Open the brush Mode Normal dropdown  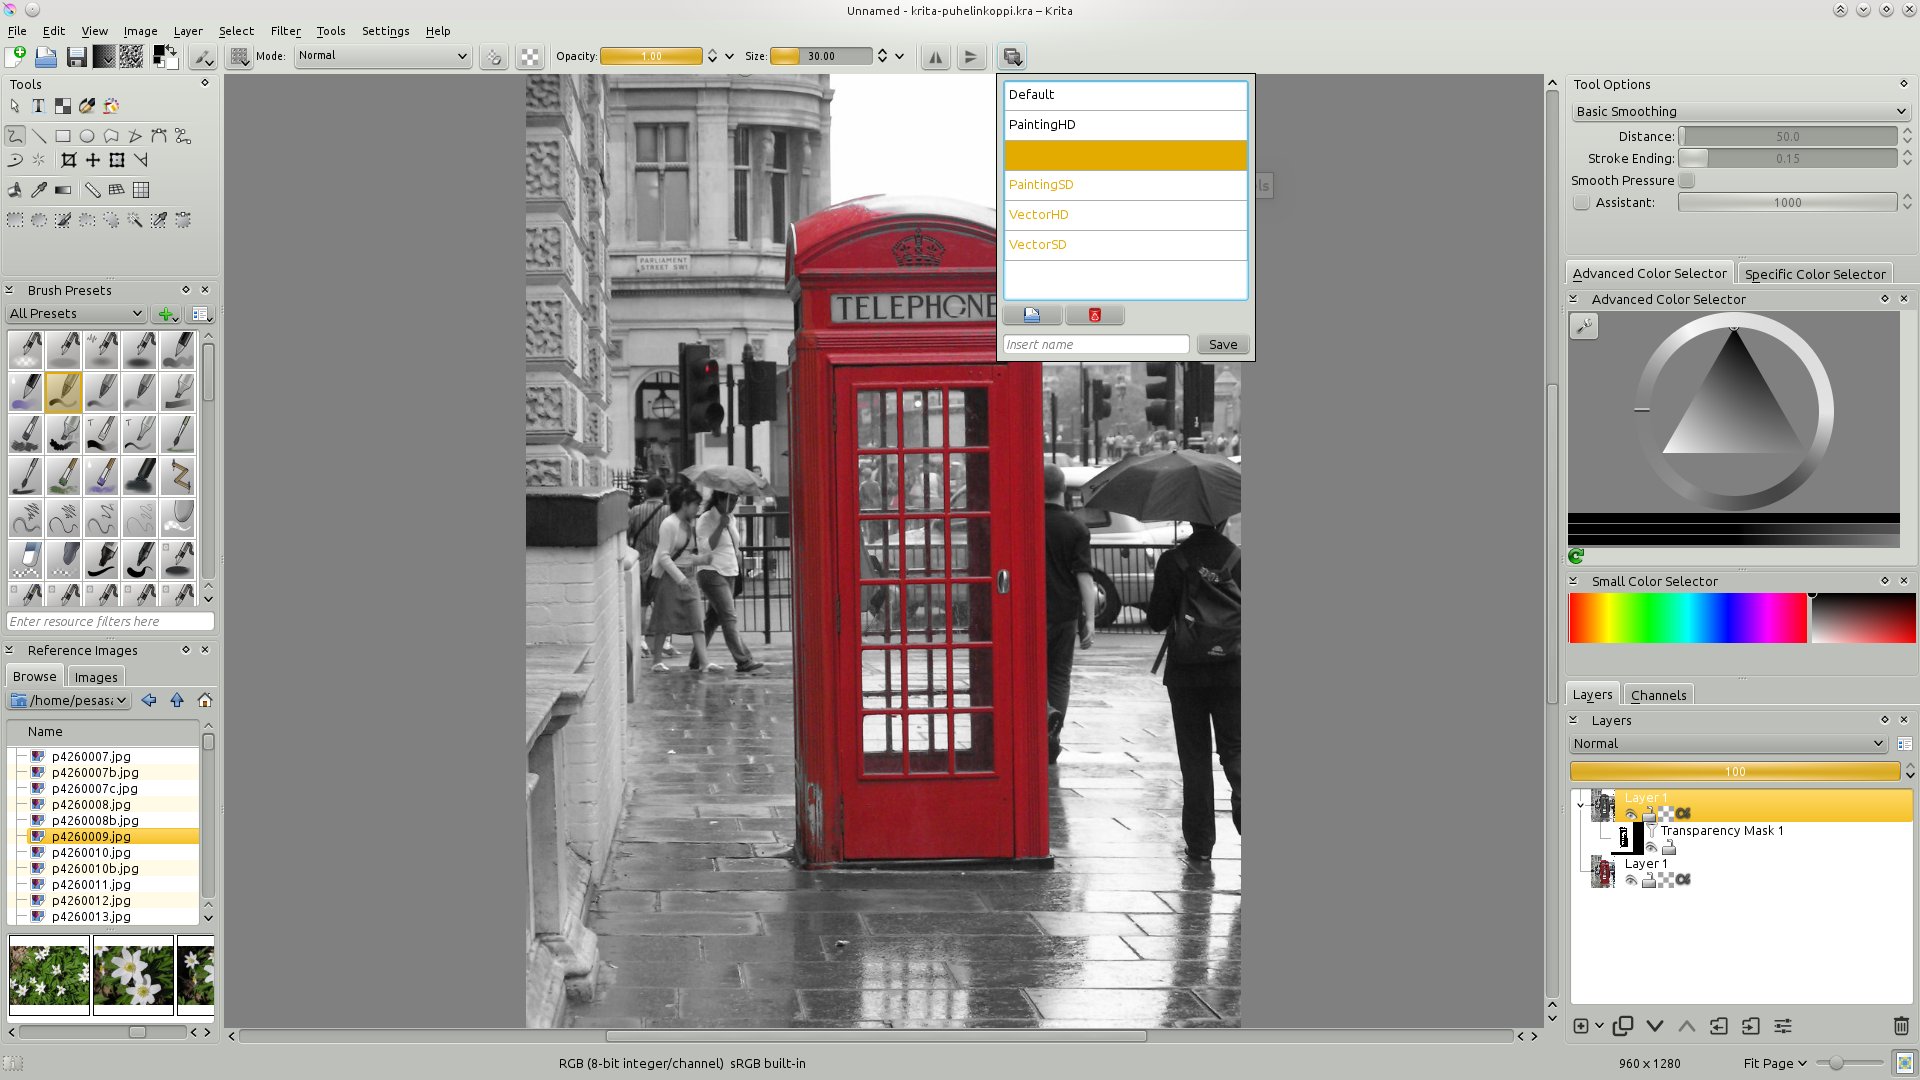pyautogui.click(x=383, y=56)
